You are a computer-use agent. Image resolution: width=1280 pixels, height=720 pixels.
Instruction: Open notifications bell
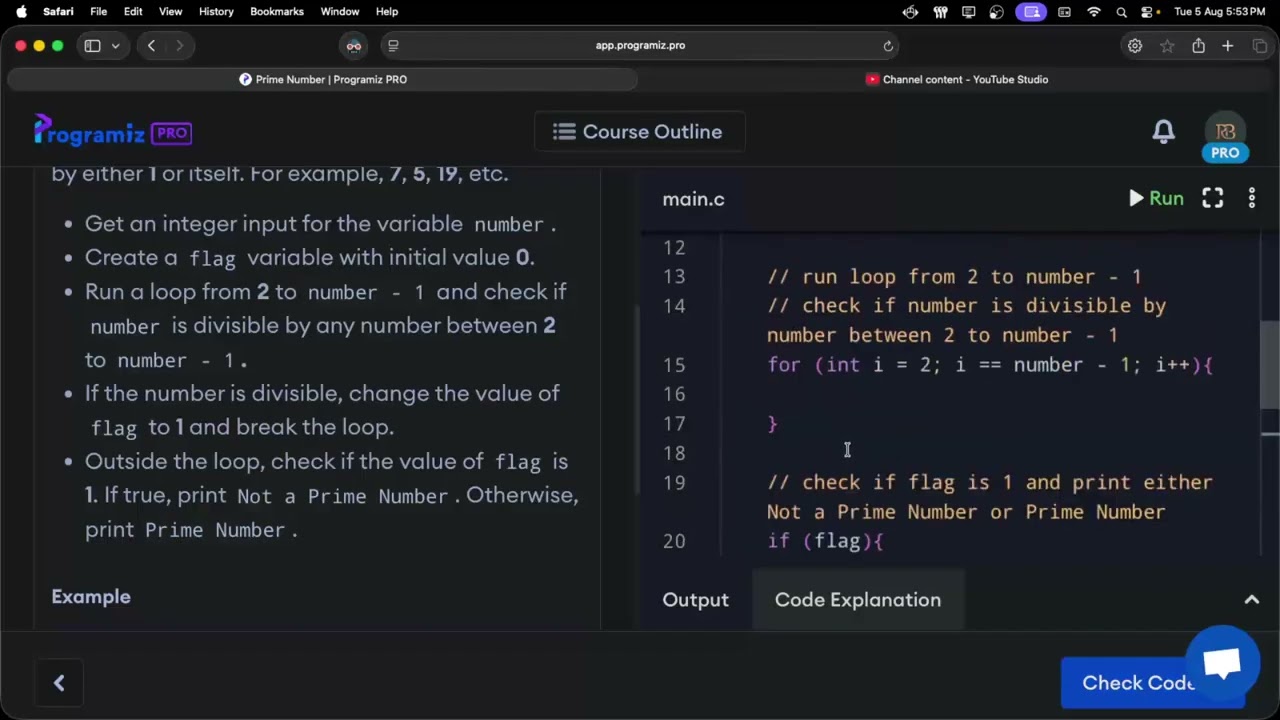(1163, 132)
